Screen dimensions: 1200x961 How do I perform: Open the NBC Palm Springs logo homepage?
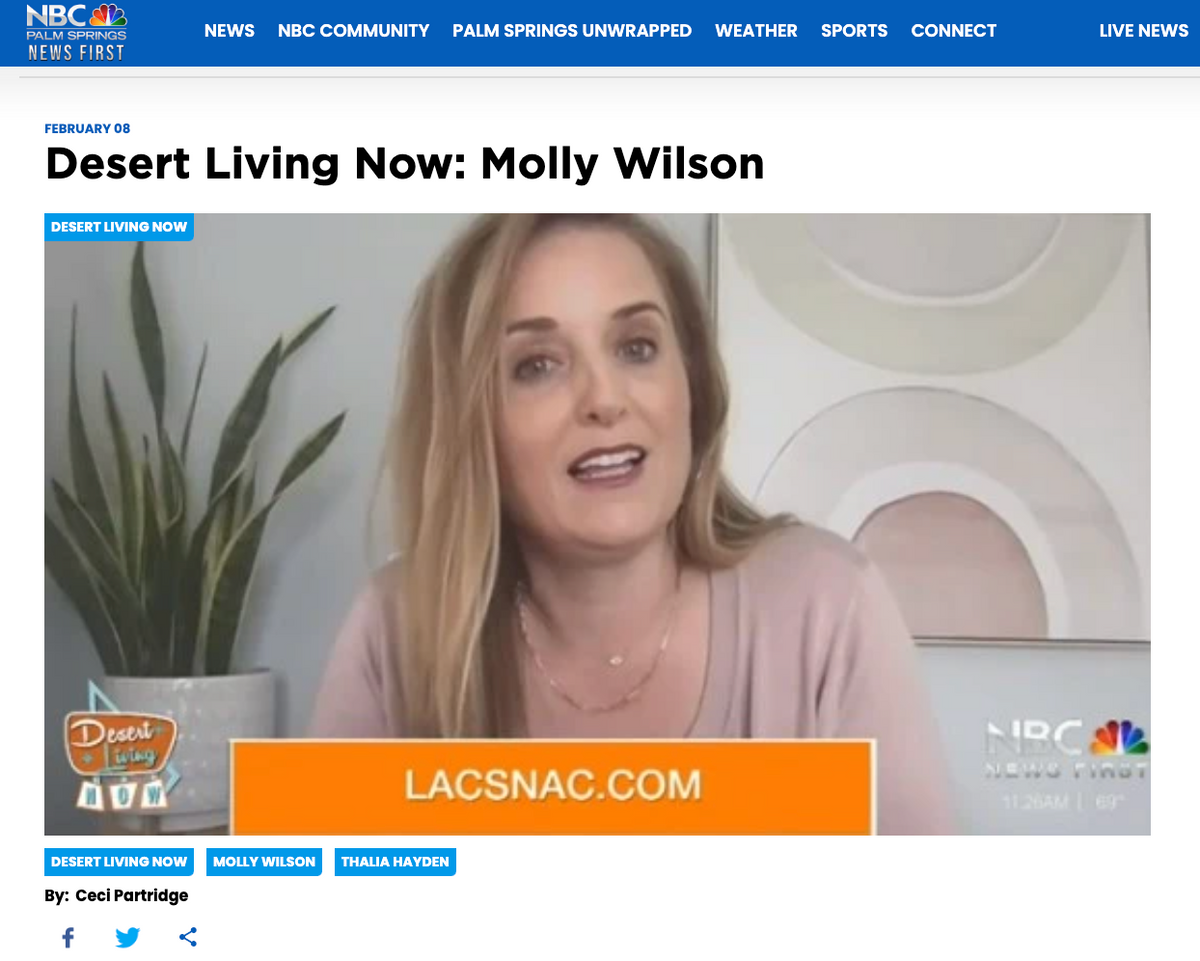pos(76,31)
